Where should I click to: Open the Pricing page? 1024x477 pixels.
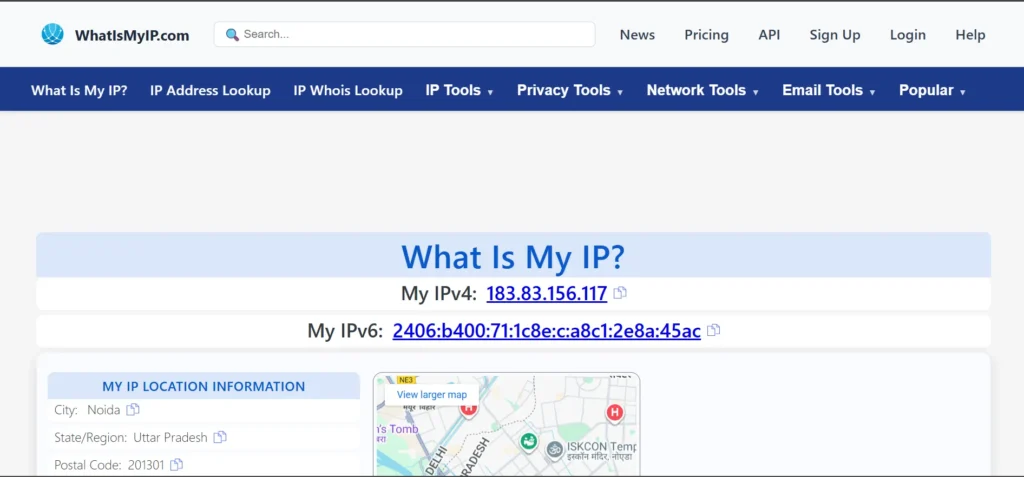[707, 35]
